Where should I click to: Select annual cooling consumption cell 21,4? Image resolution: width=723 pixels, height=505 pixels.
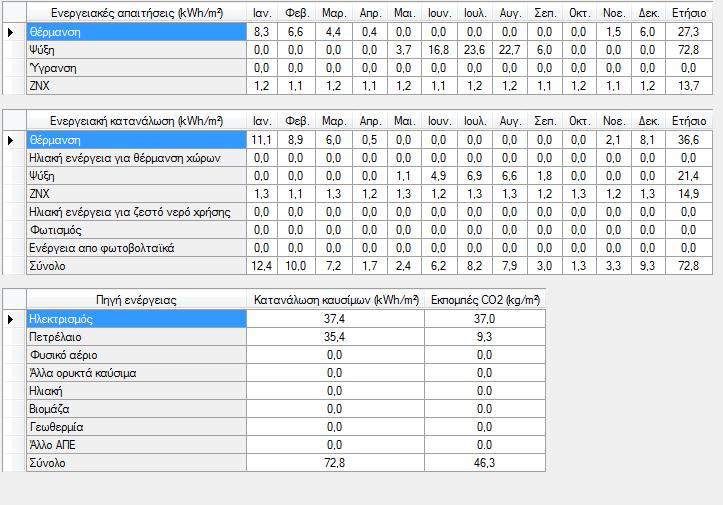pyautogui.click(x=689, y=176)
